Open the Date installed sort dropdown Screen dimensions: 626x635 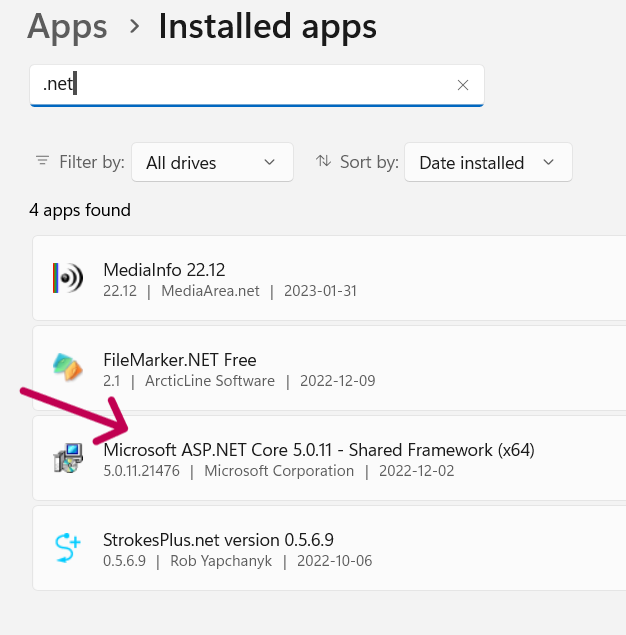(x=488, y=162)
